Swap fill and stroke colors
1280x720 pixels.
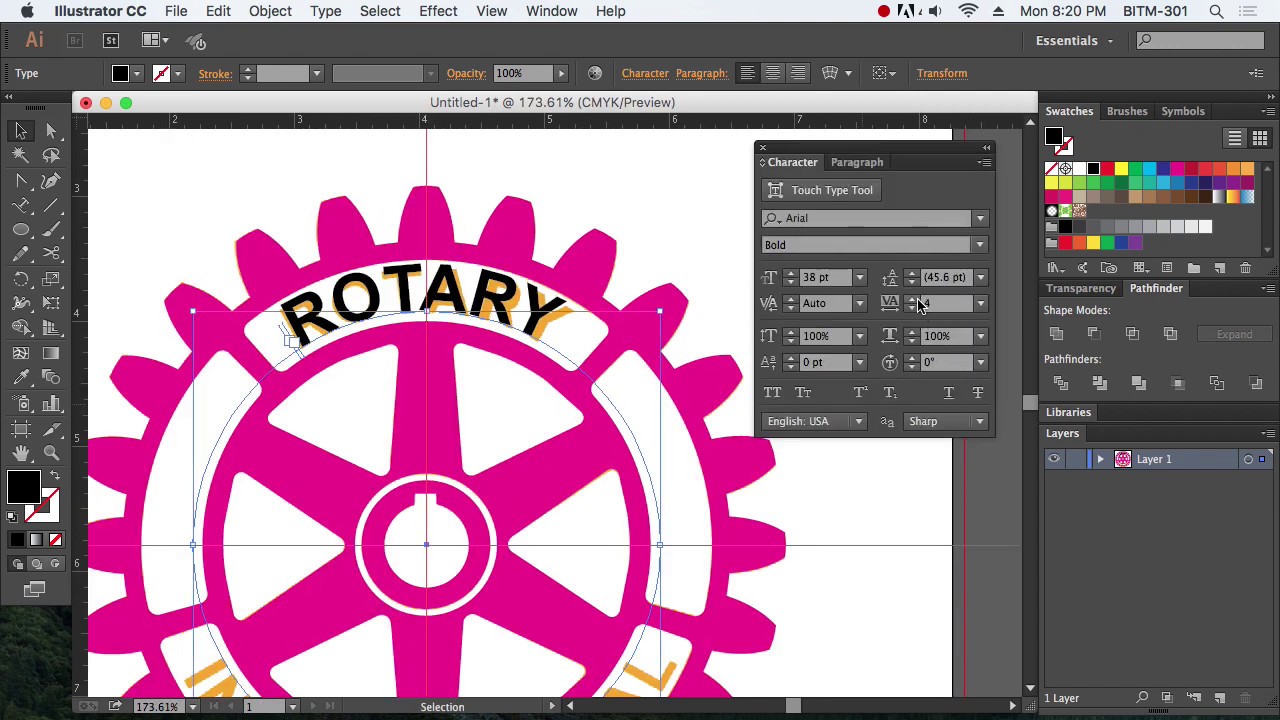coord(55,474)
